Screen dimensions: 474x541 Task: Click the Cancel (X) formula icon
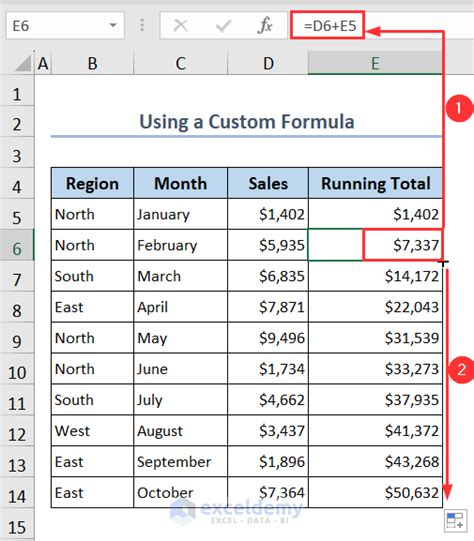[x=181, y=26]
